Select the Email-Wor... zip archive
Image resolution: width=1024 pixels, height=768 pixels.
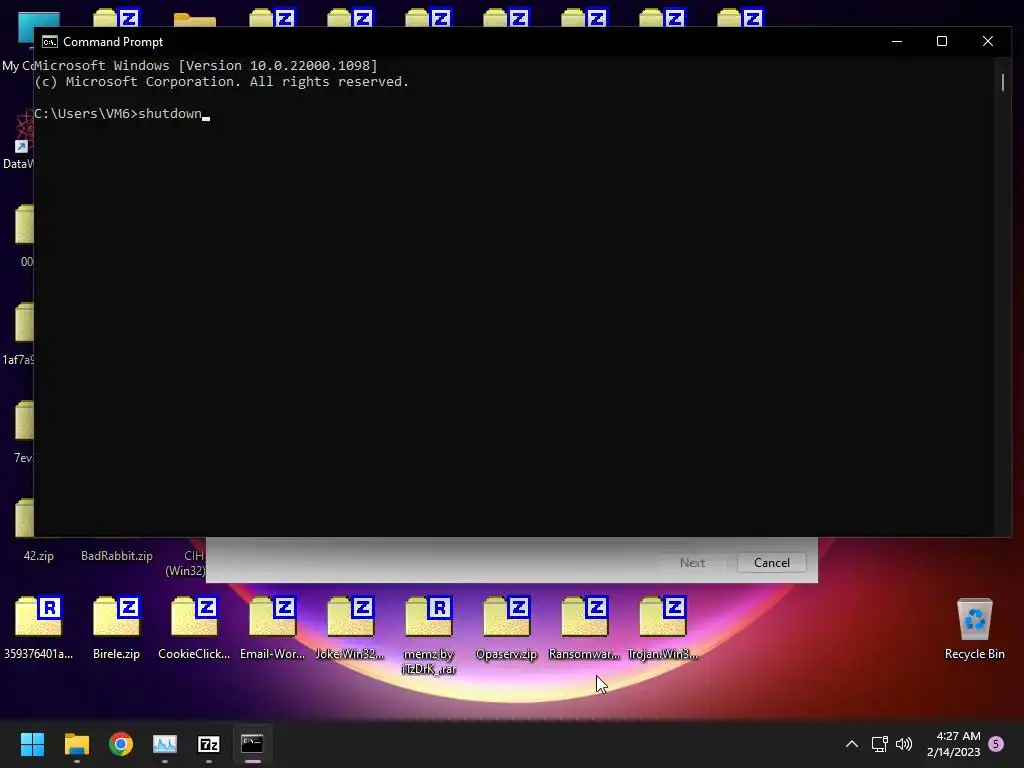(x=272, y=628)
